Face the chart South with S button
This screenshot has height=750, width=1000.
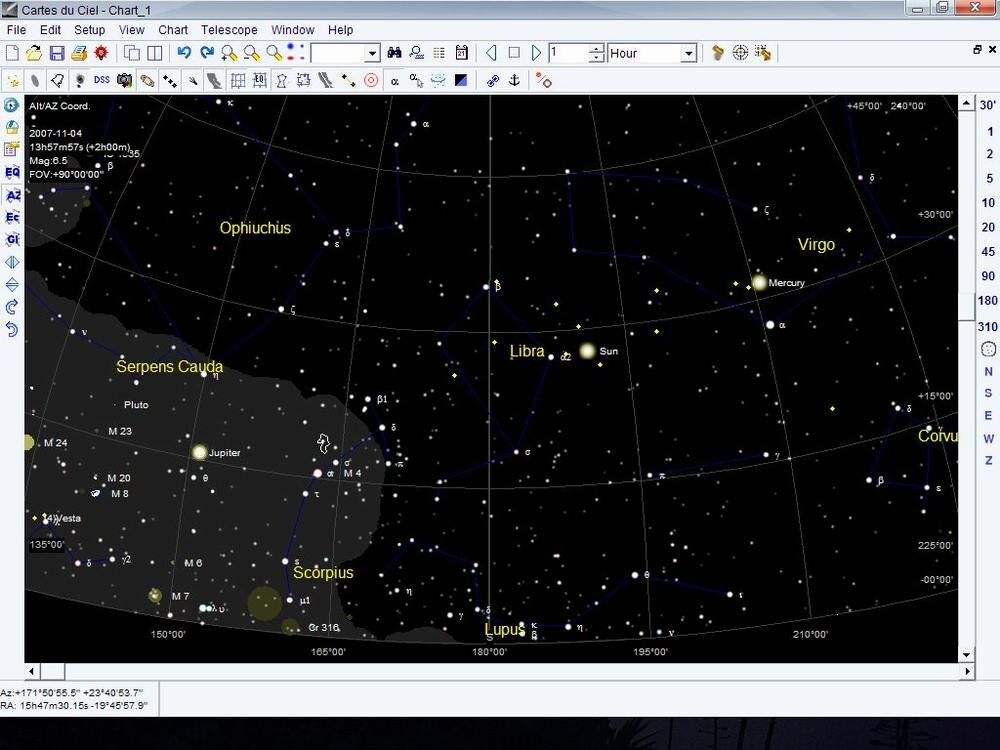[988, 393]
